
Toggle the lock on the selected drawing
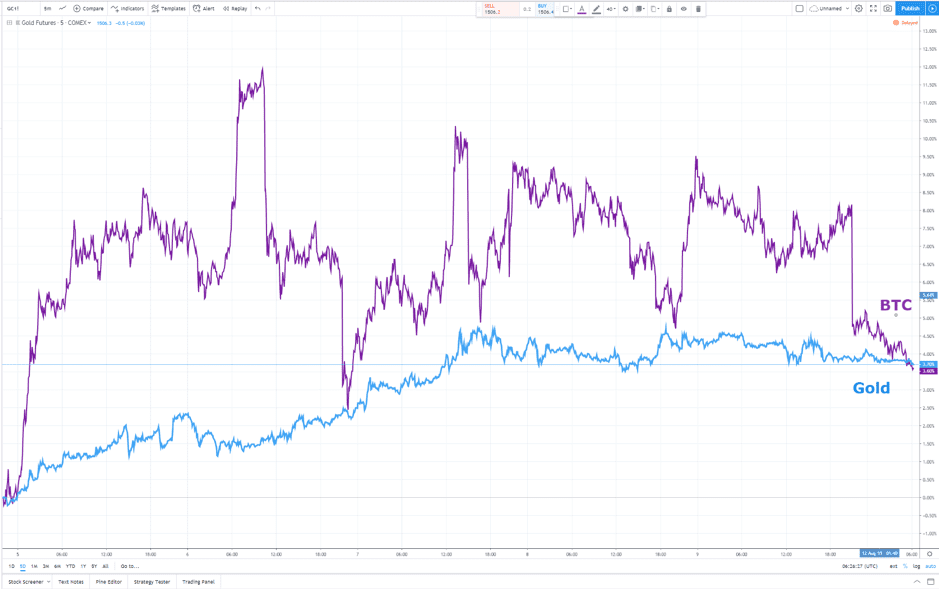click(x=669, y=9)
